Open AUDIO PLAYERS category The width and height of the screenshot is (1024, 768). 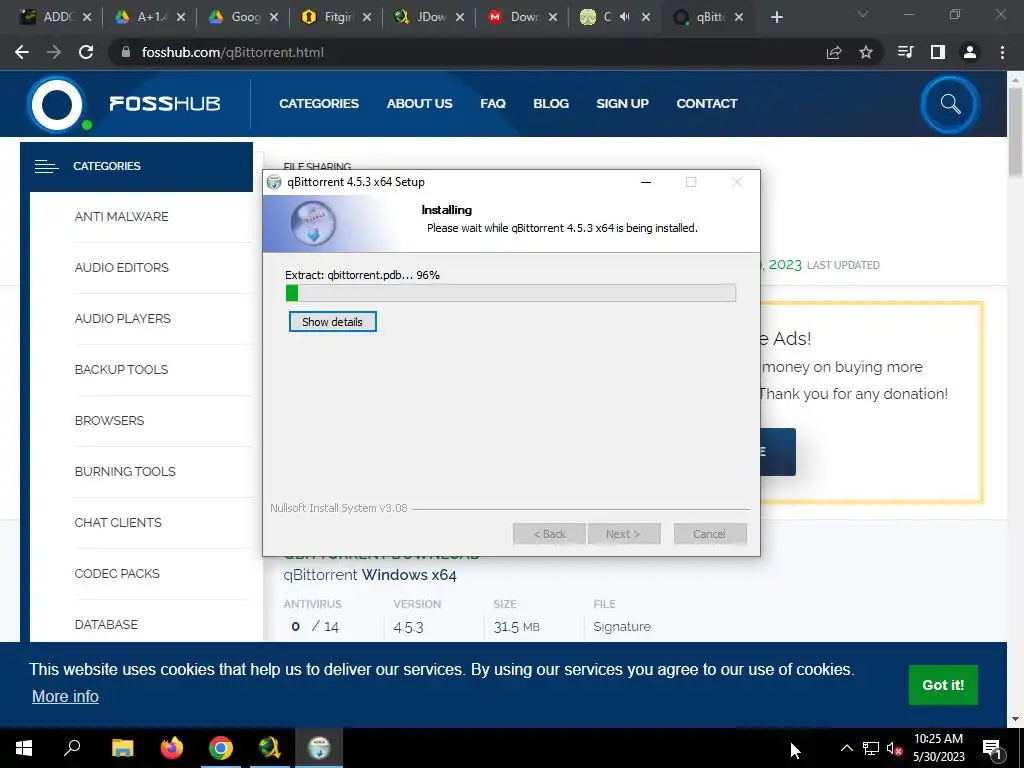pyautogui.click(x=123, y=318)
